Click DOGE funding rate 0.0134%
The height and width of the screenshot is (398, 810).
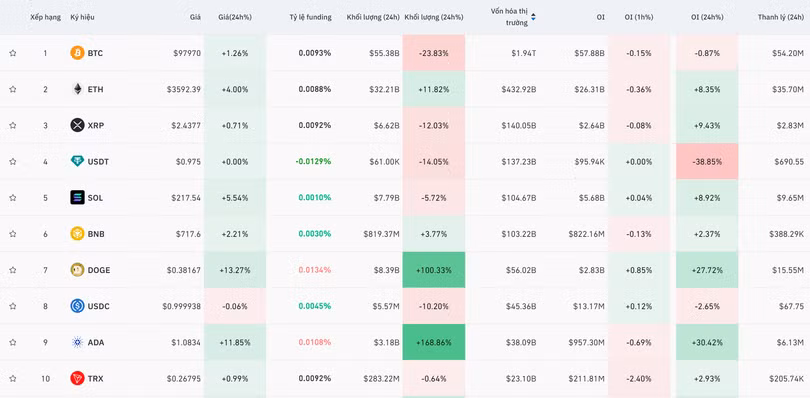[315, 270]
